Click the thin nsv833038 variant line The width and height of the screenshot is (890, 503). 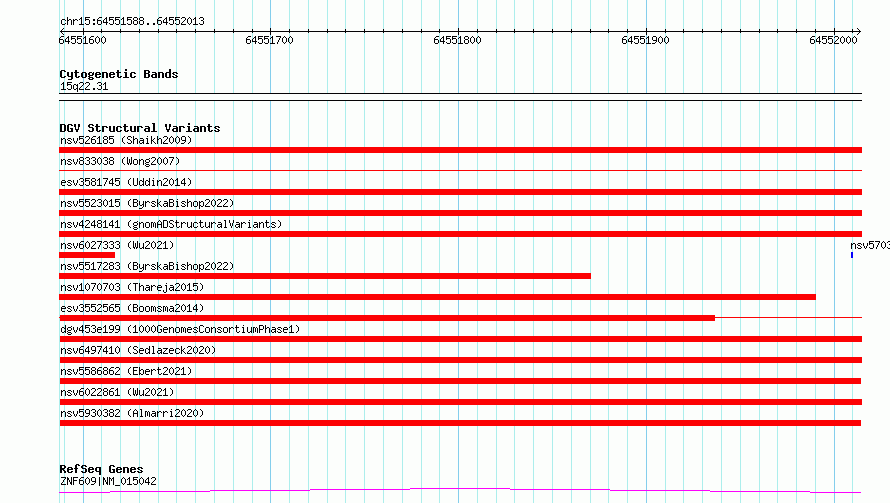[460, 170]
